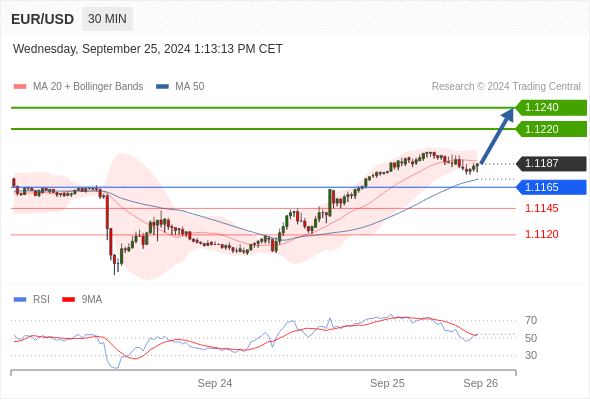This screenshot has width=590, height=400.
Task: Select the 1.1240 green resistance tag
Action: coord(551,108)
